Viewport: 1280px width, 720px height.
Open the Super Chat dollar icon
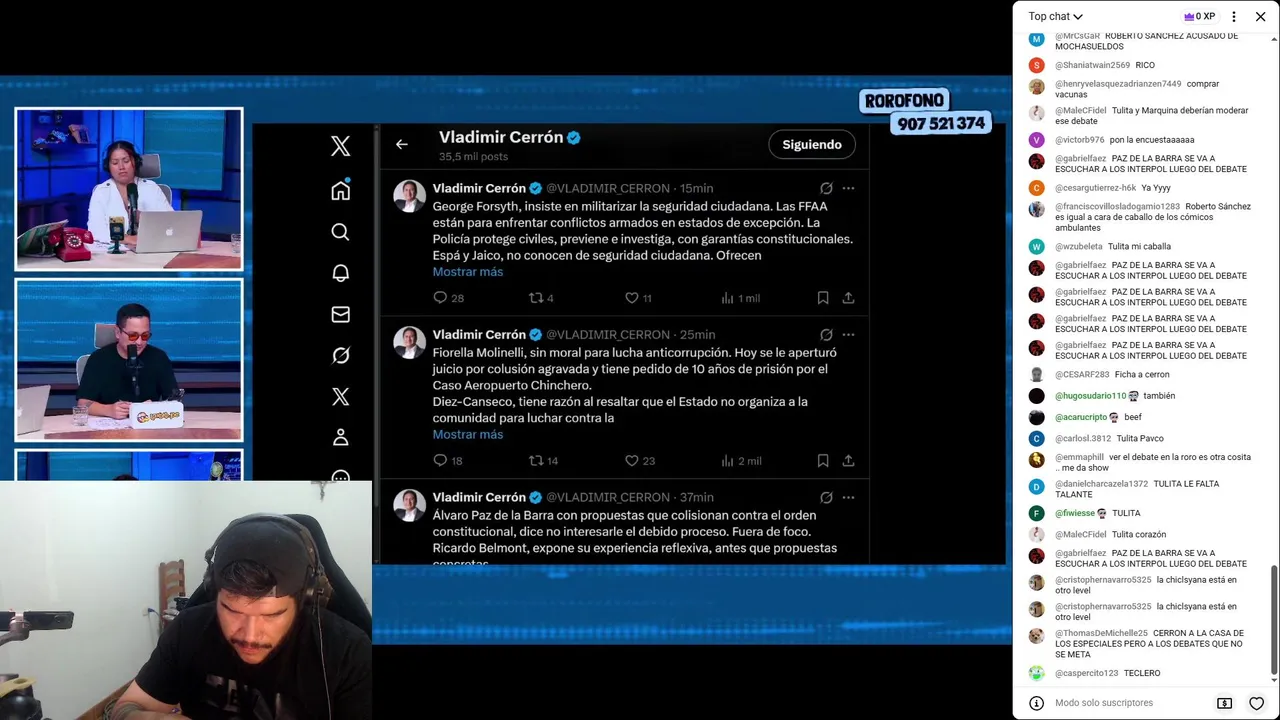[x=1224, y=703]
